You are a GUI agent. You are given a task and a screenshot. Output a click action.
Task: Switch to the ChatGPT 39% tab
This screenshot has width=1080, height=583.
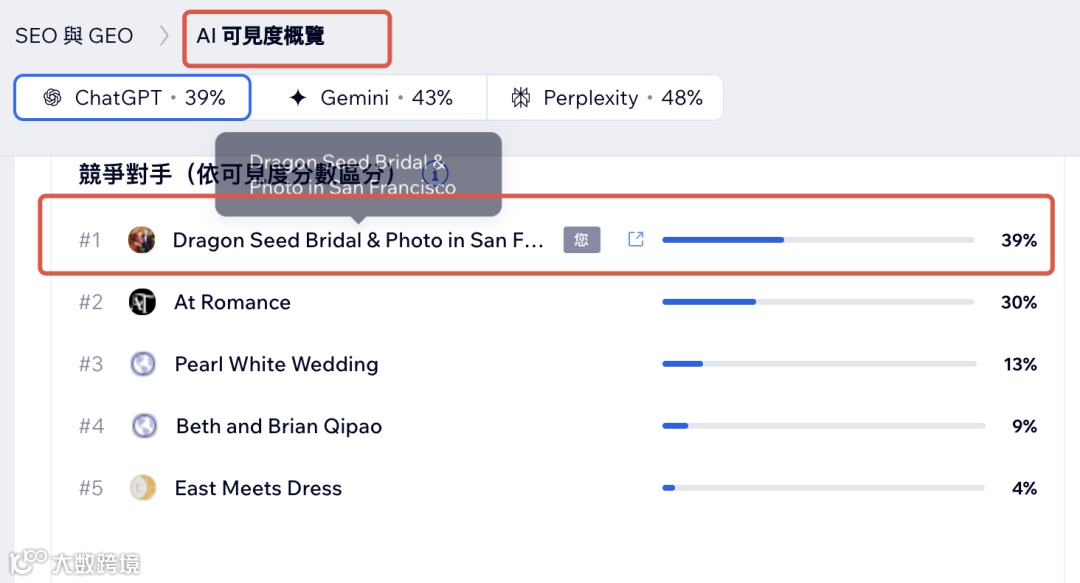tap(132, 98)
